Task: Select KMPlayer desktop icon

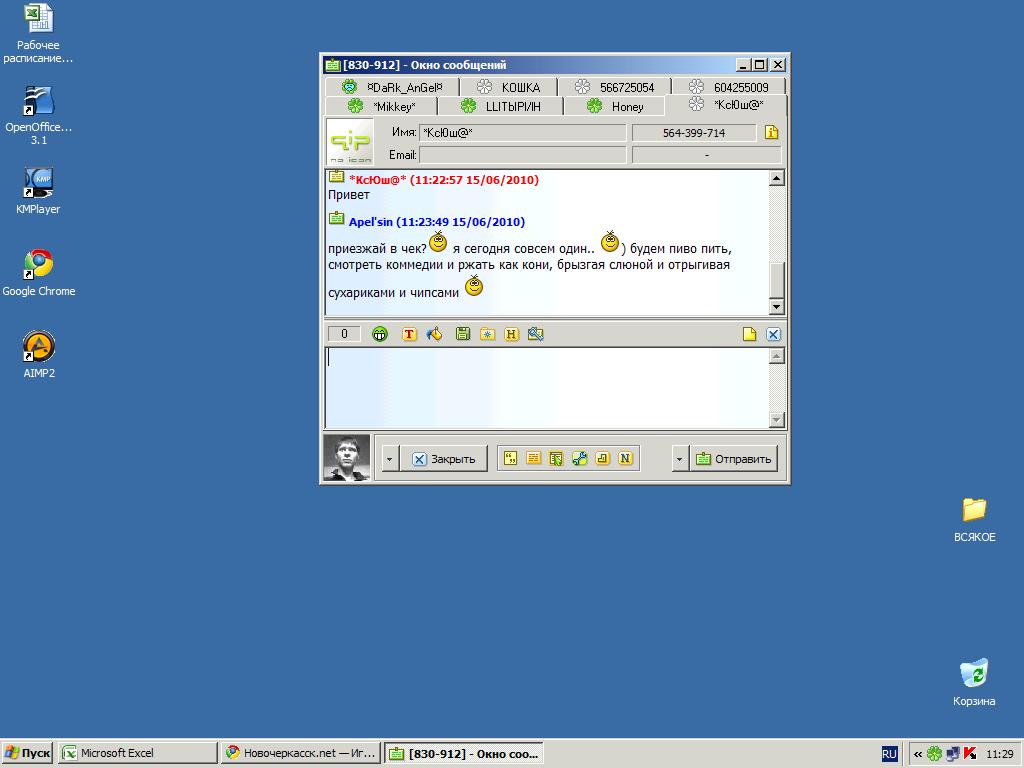Action: [x=38, y=191]
